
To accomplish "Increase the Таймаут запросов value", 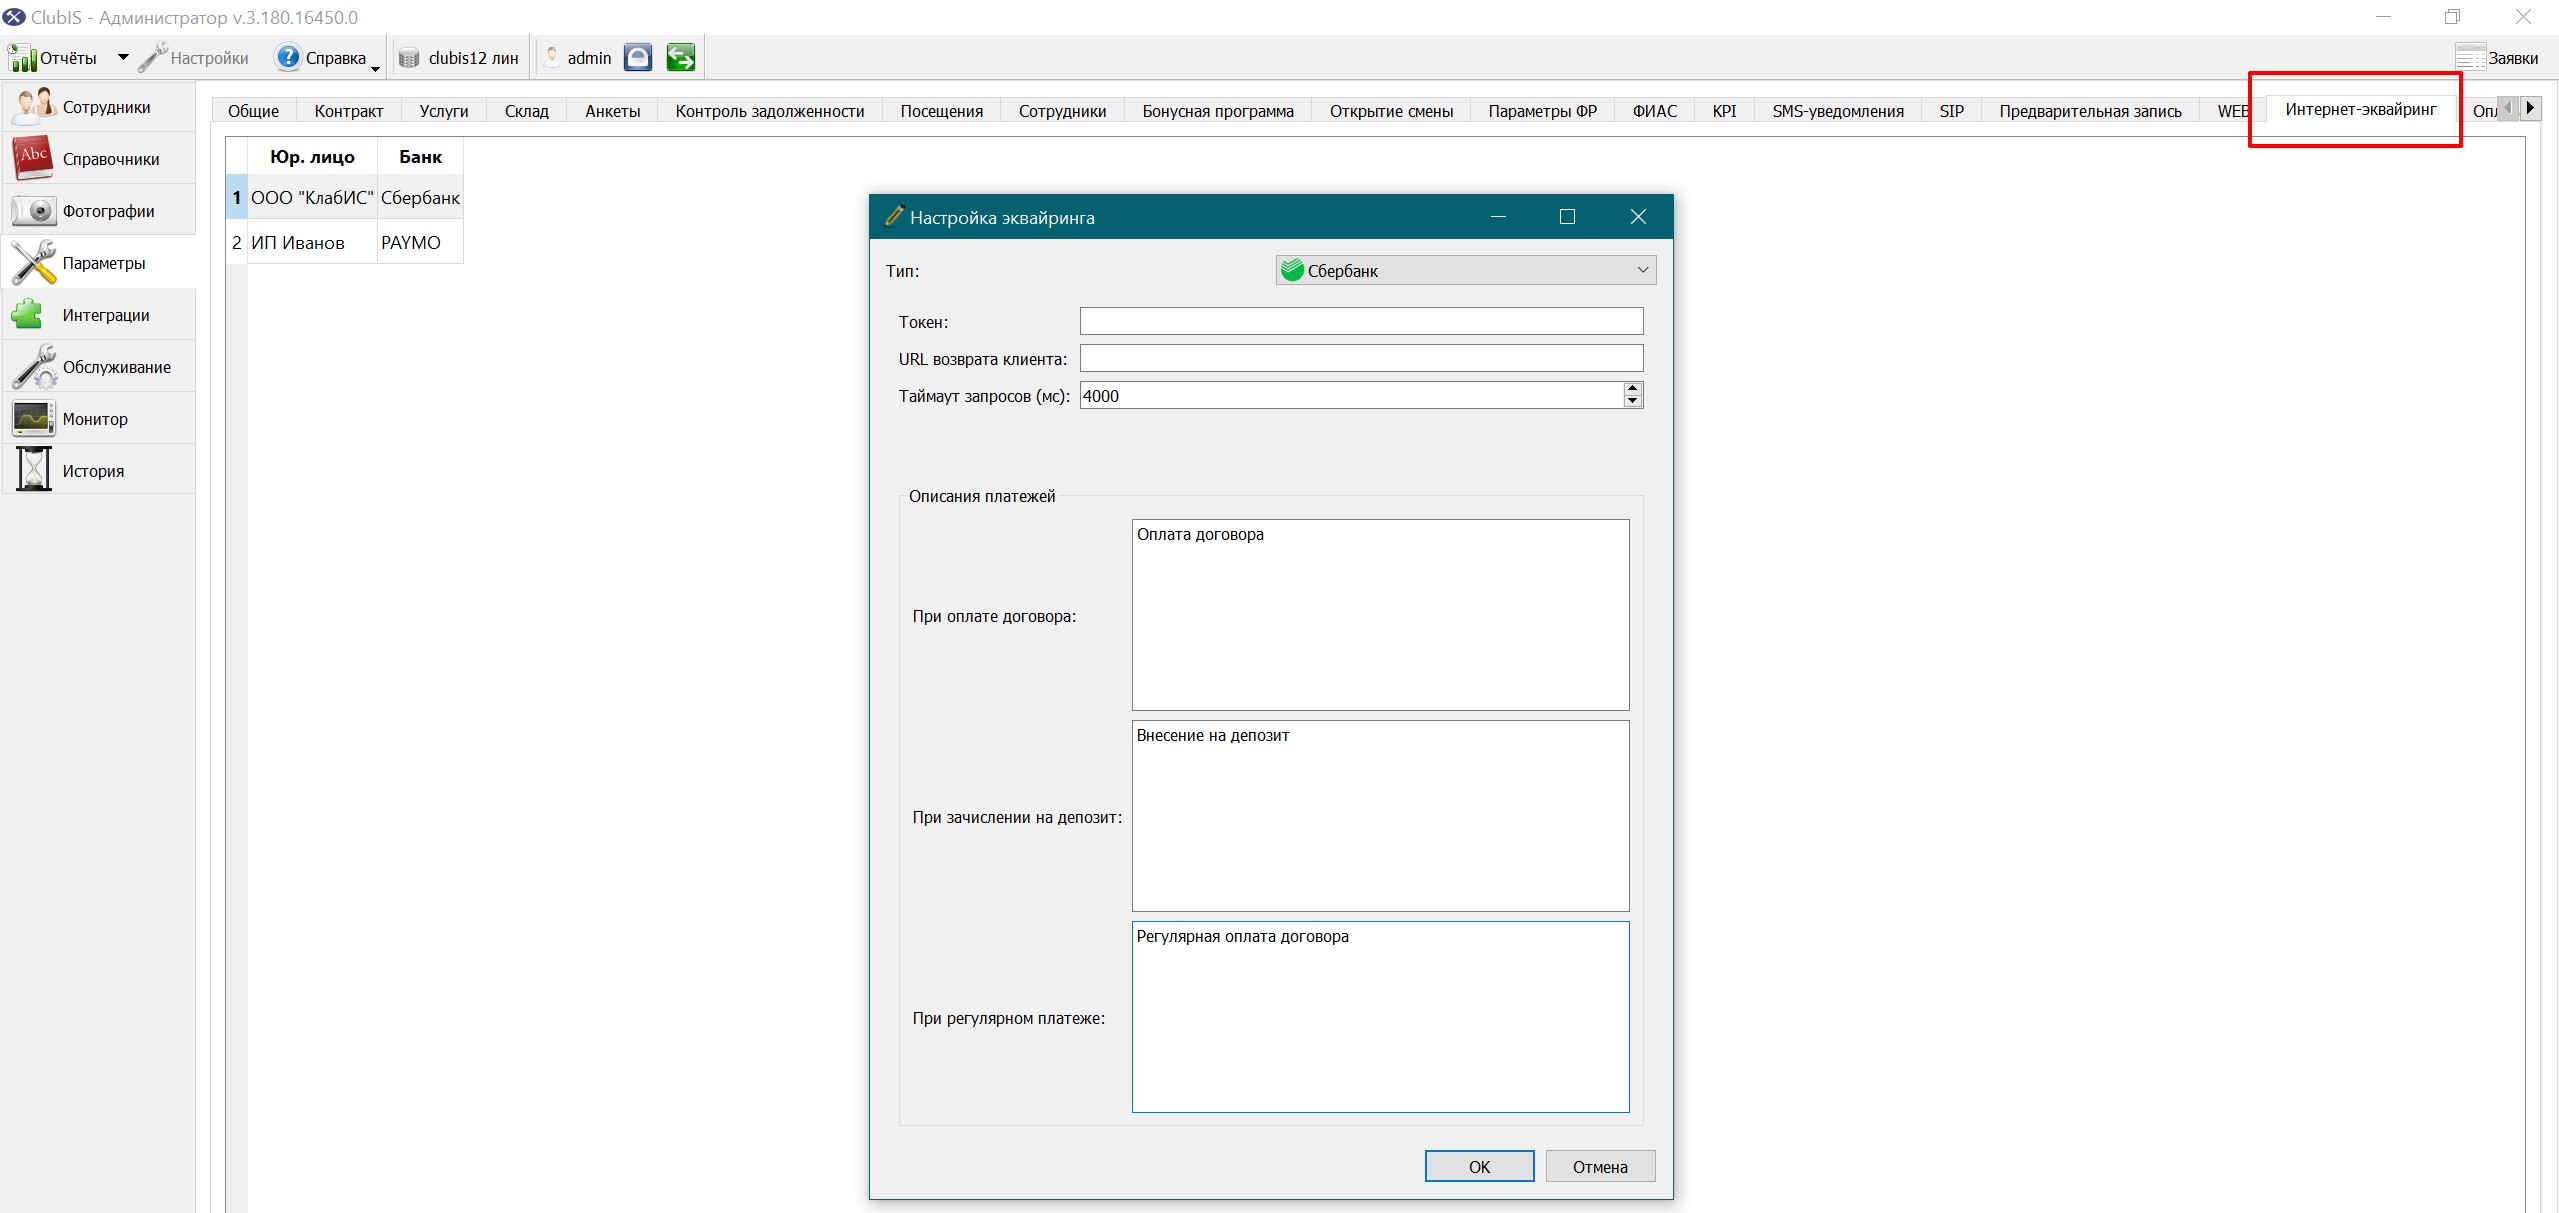I will 1633,389.
